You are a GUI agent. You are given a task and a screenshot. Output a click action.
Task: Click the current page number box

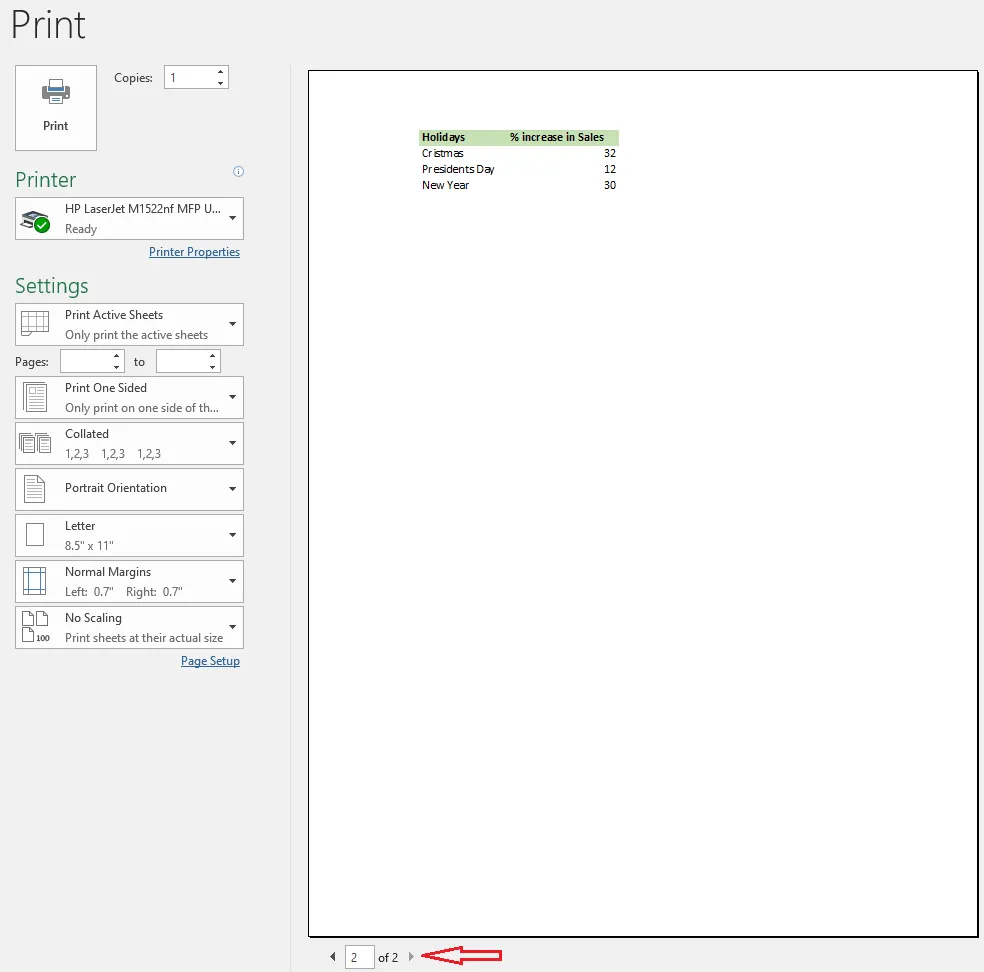click(x=360, y=957)
